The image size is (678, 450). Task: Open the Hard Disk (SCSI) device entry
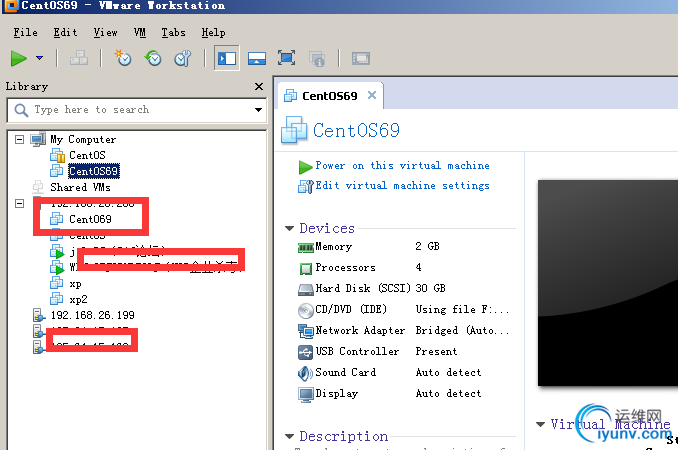tap(363, 288)
